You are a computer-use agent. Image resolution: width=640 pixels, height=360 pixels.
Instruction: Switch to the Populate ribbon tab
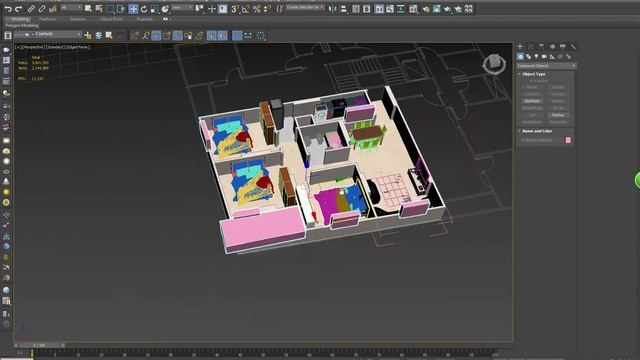click(x=144, y=19)
